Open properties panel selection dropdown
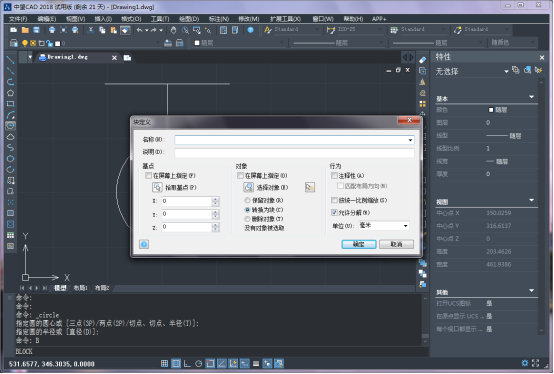 [x=506, y=71]
